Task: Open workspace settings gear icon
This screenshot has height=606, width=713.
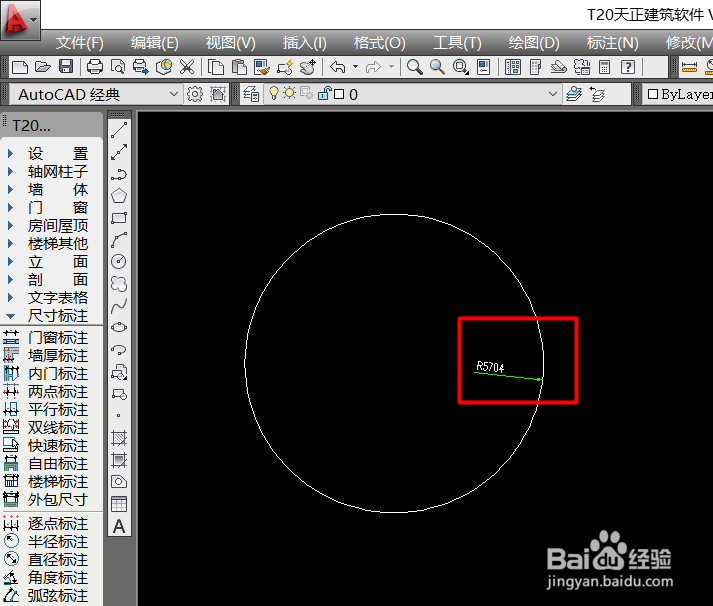Action: [195, 94]
